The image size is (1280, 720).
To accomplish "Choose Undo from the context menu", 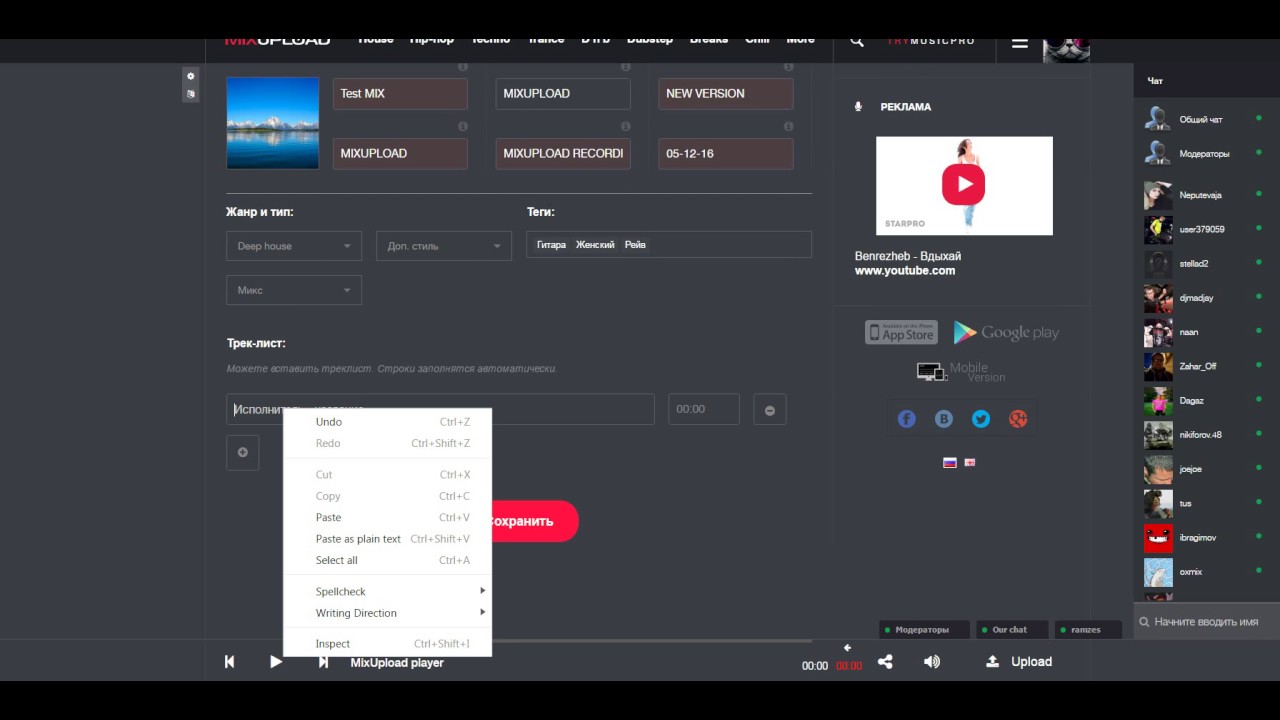I will pos(388,422).
